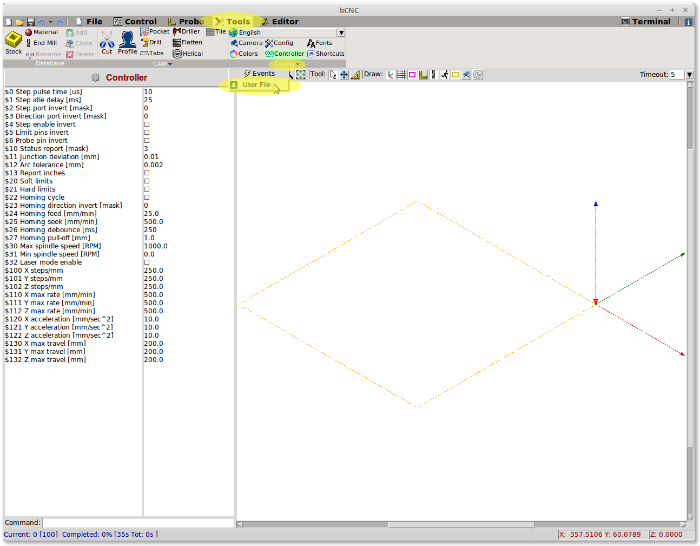Click the save floppy disk icon

(30, 22)
